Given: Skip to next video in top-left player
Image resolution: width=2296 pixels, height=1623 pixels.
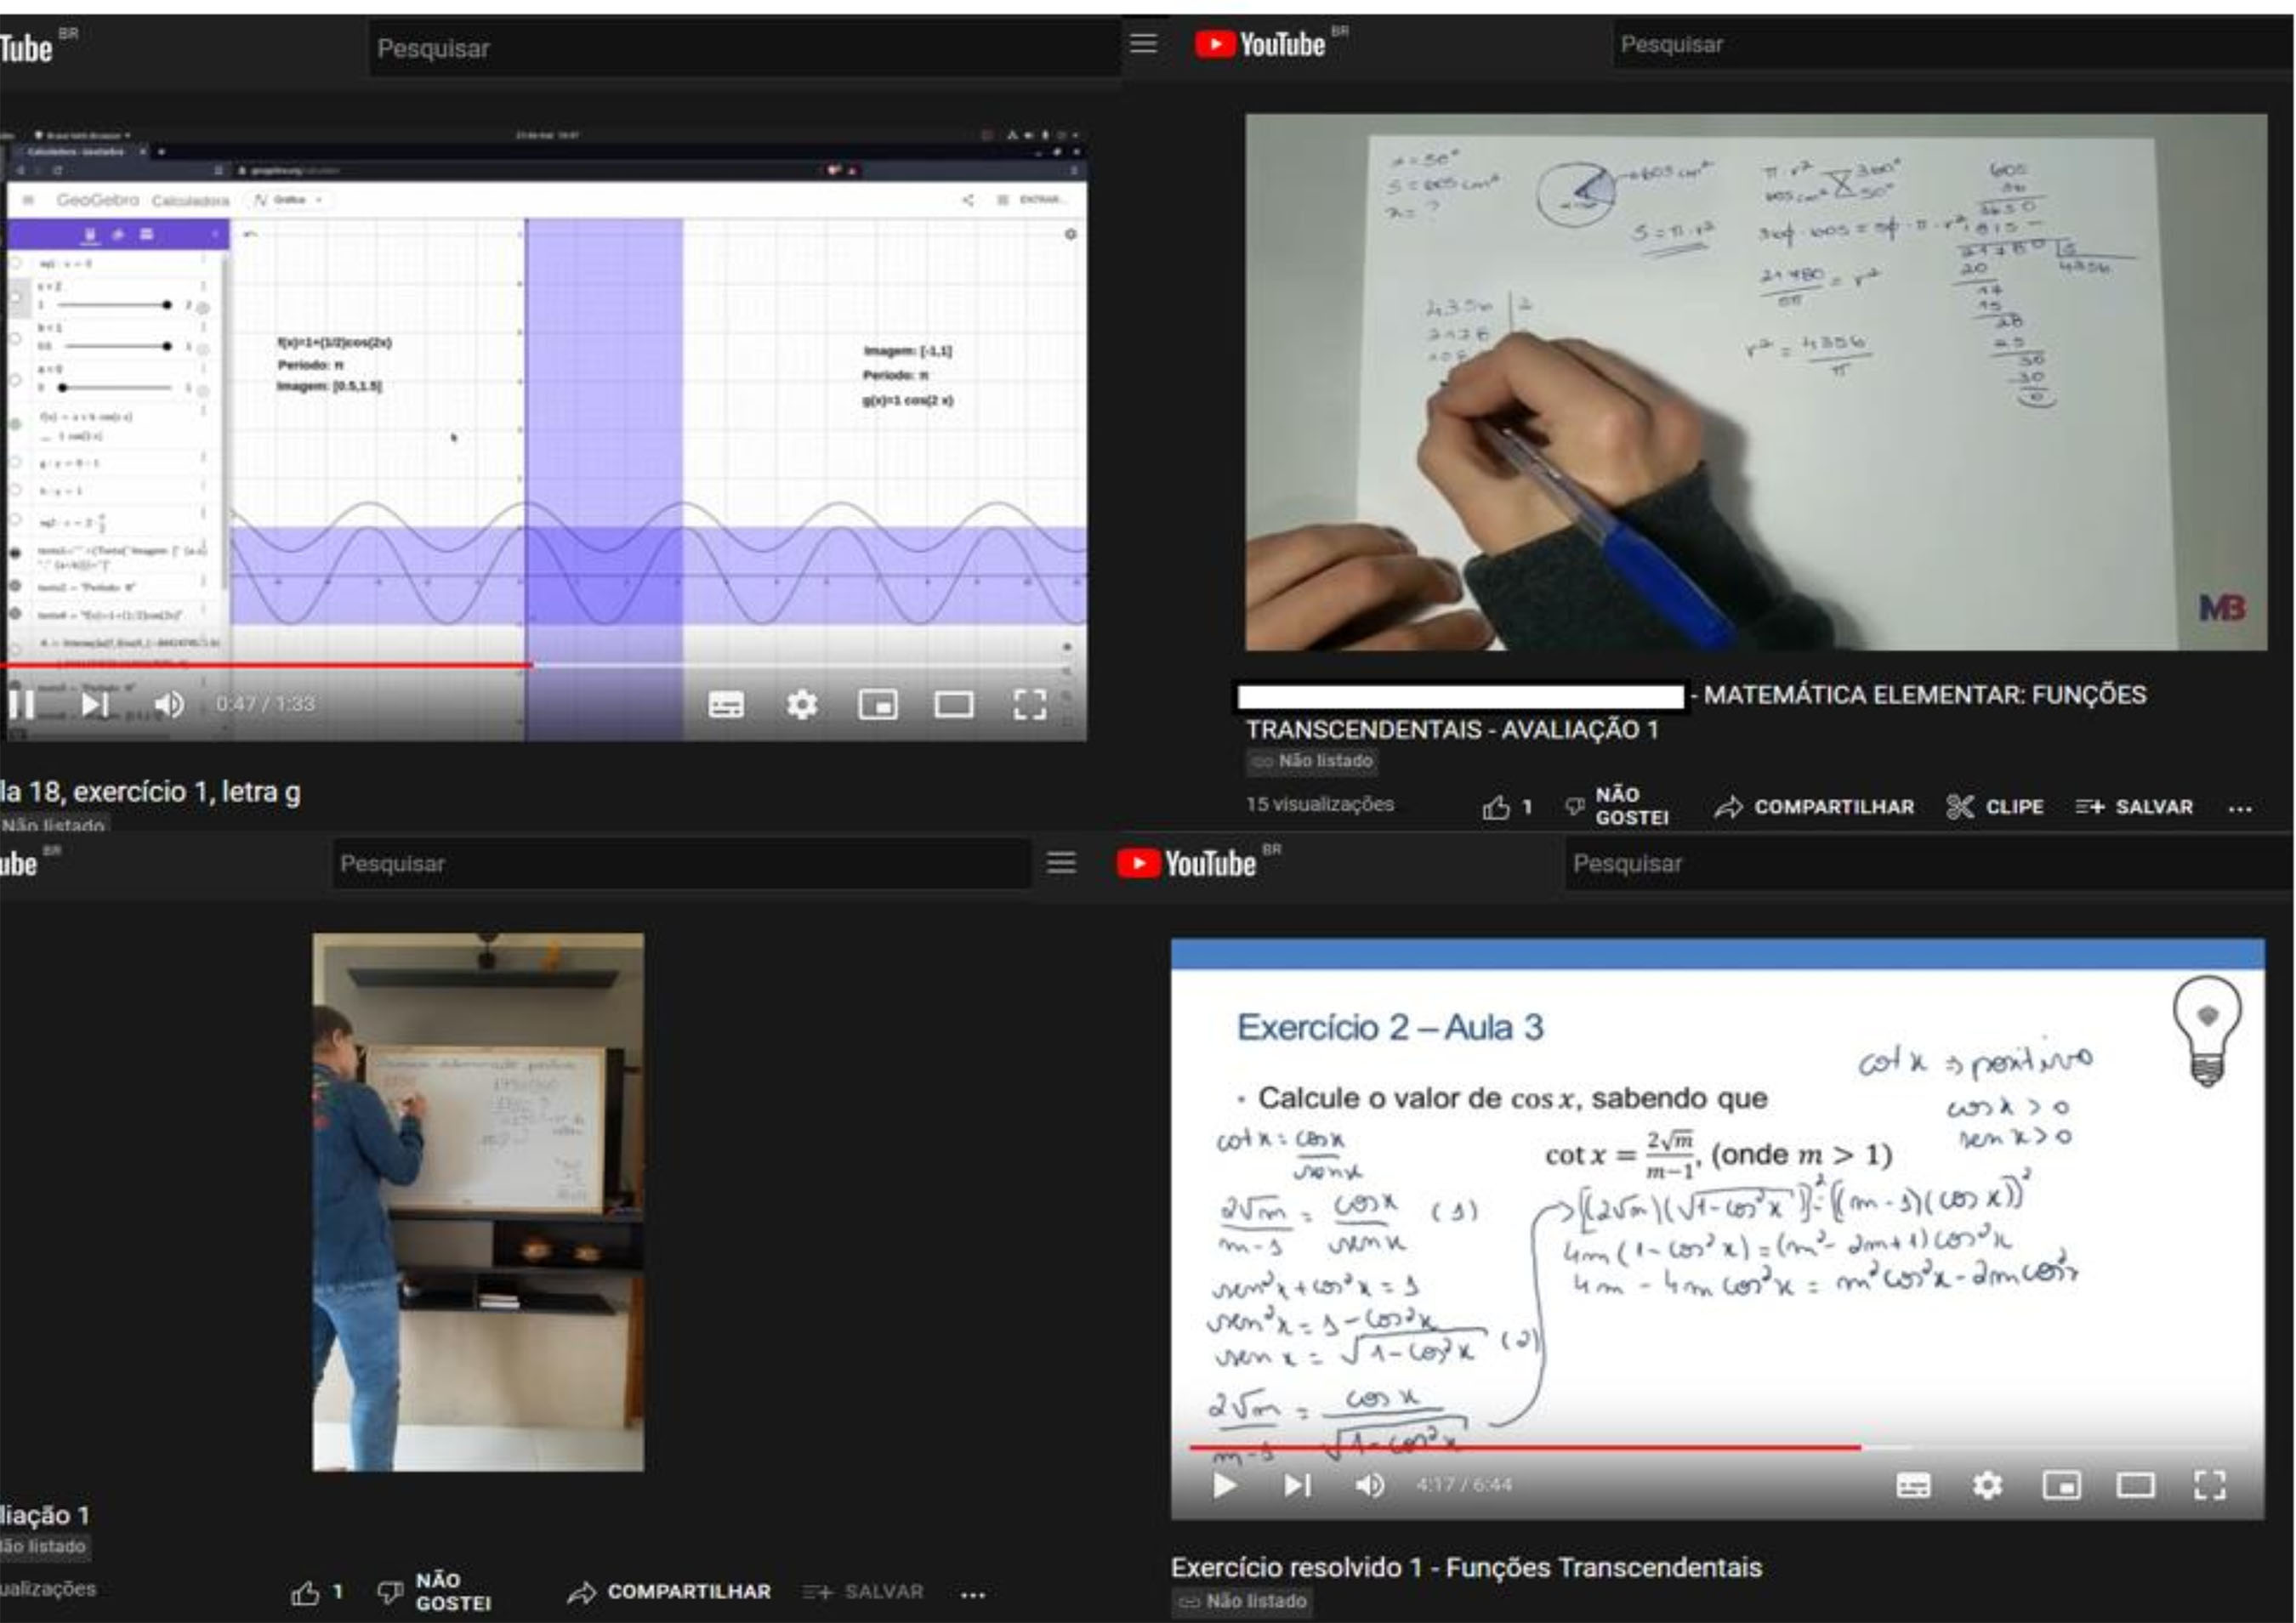Looking at the screenshot, I should click(x=95, y=704).
